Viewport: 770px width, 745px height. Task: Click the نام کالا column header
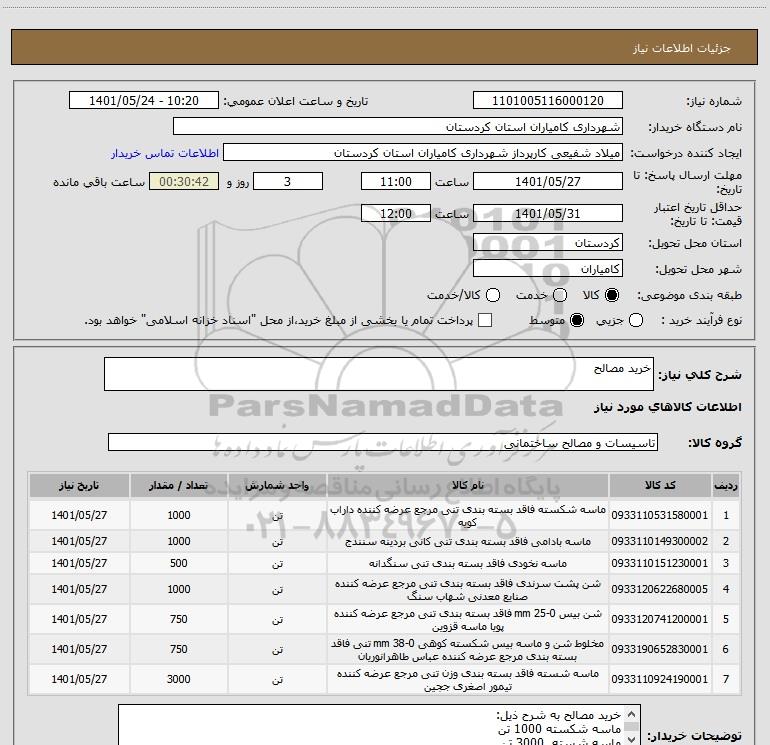click(x=468, y=486)
